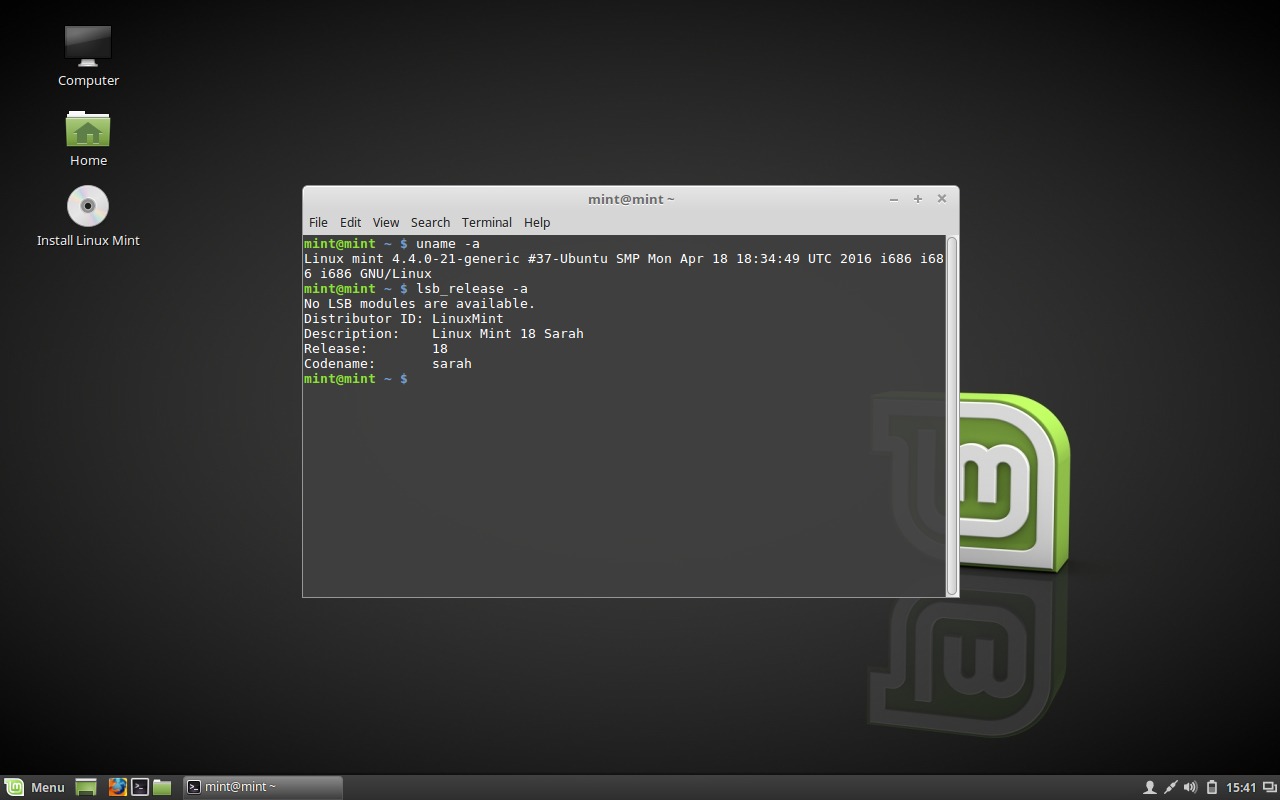
Task: Click 'No LSB modules are available.' line
Action: point(420,303)
